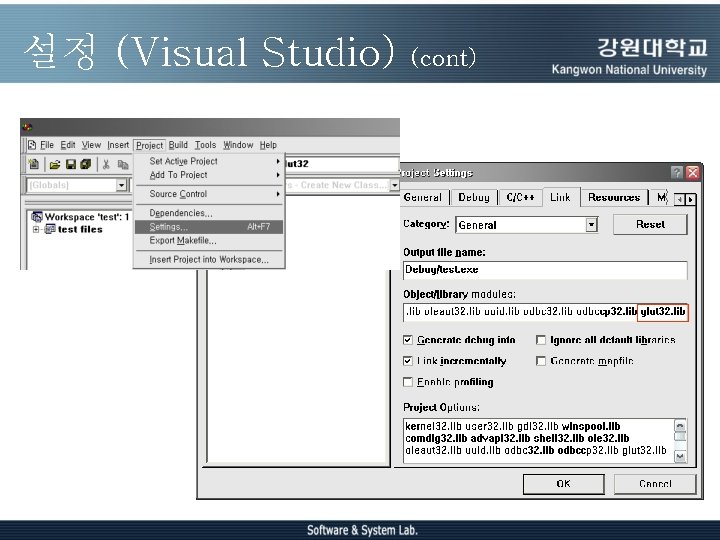Screen dimensions: 720x540
Task: Select Settings... menu item
Action: point(209,227)
